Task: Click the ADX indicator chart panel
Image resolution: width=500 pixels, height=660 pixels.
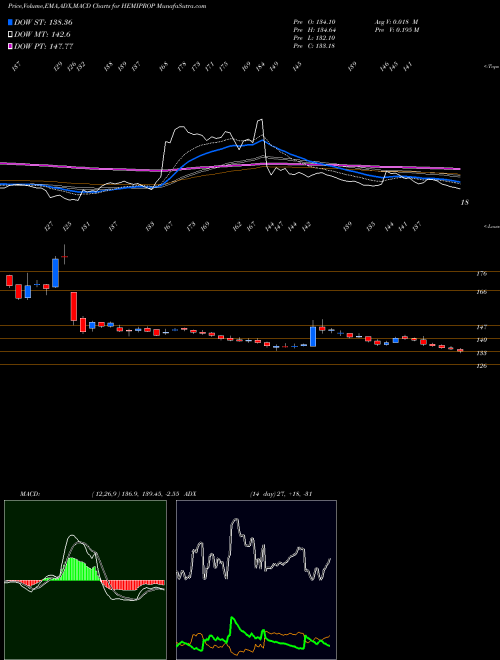Action: [256, 580]
